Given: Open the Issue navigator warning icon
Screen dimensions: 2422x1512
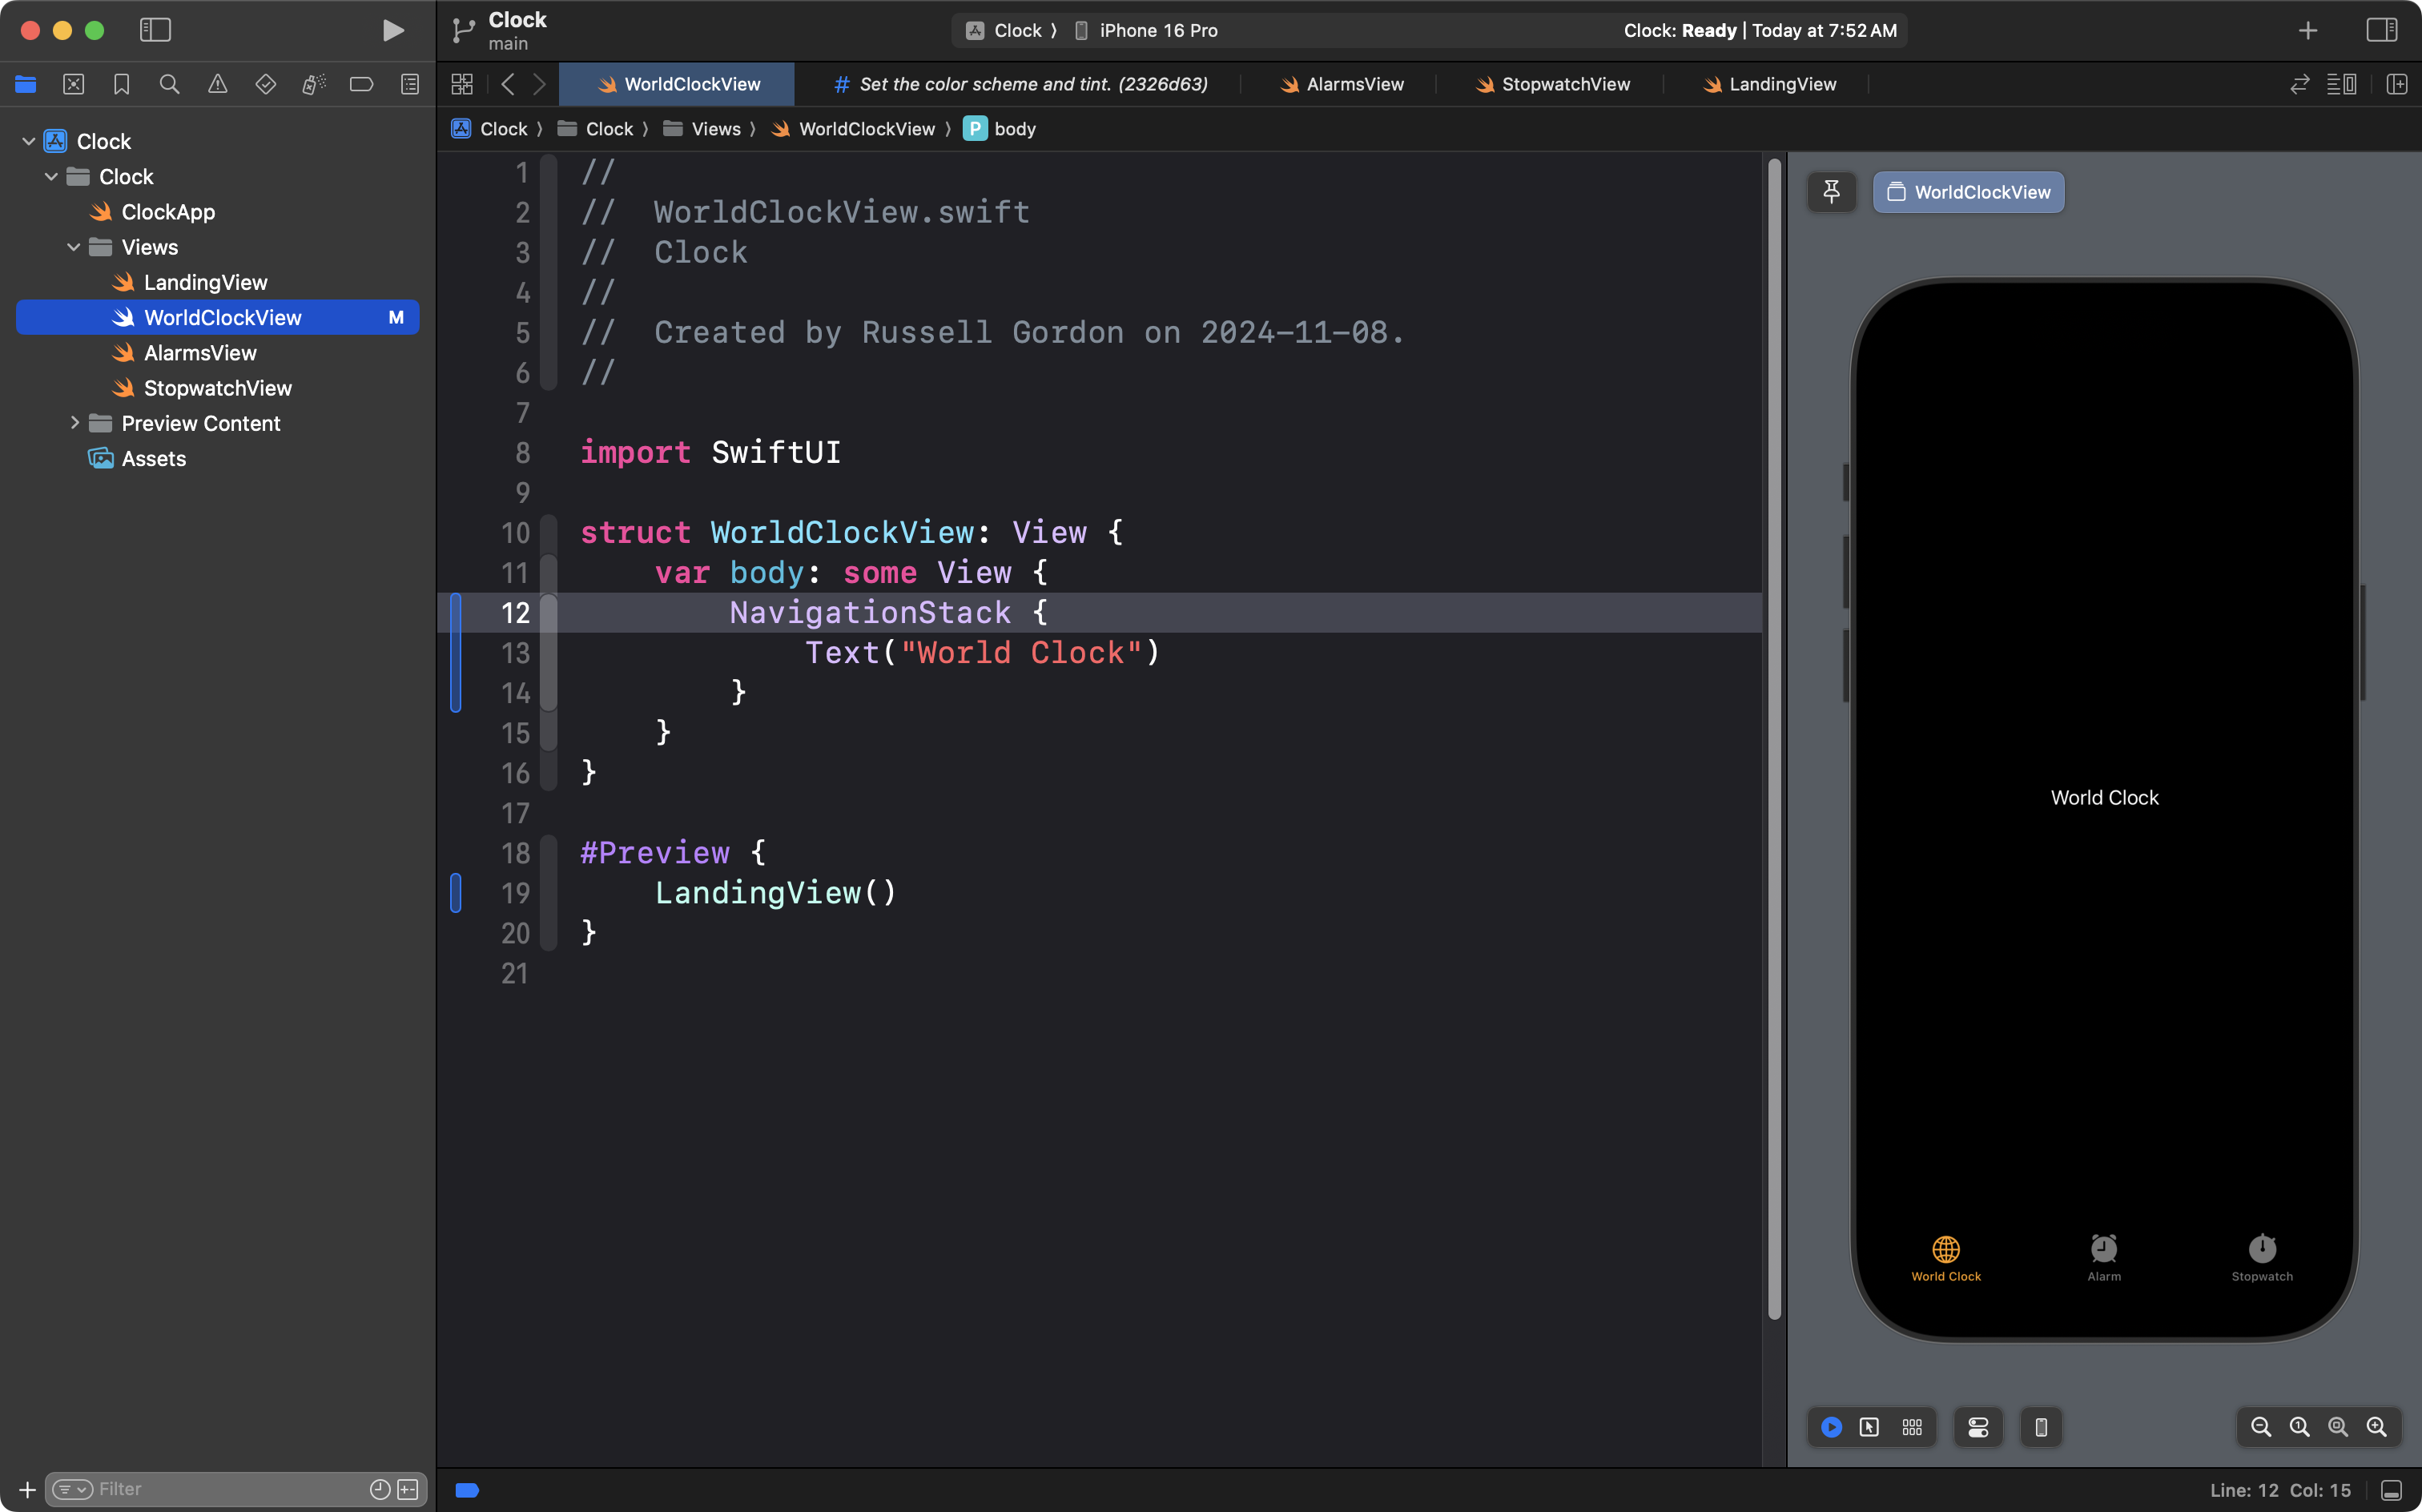Looking at the screenshot, I should 217,85.
